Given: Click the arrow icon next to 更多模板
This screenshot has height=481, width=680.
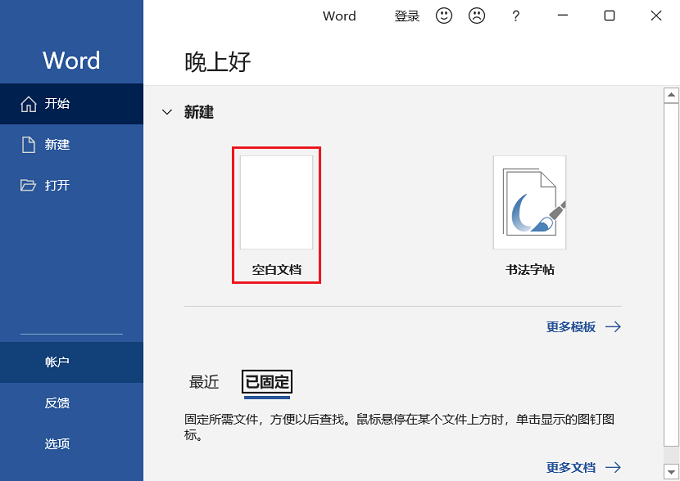Looking at the screenshot, I should point(613,327).
